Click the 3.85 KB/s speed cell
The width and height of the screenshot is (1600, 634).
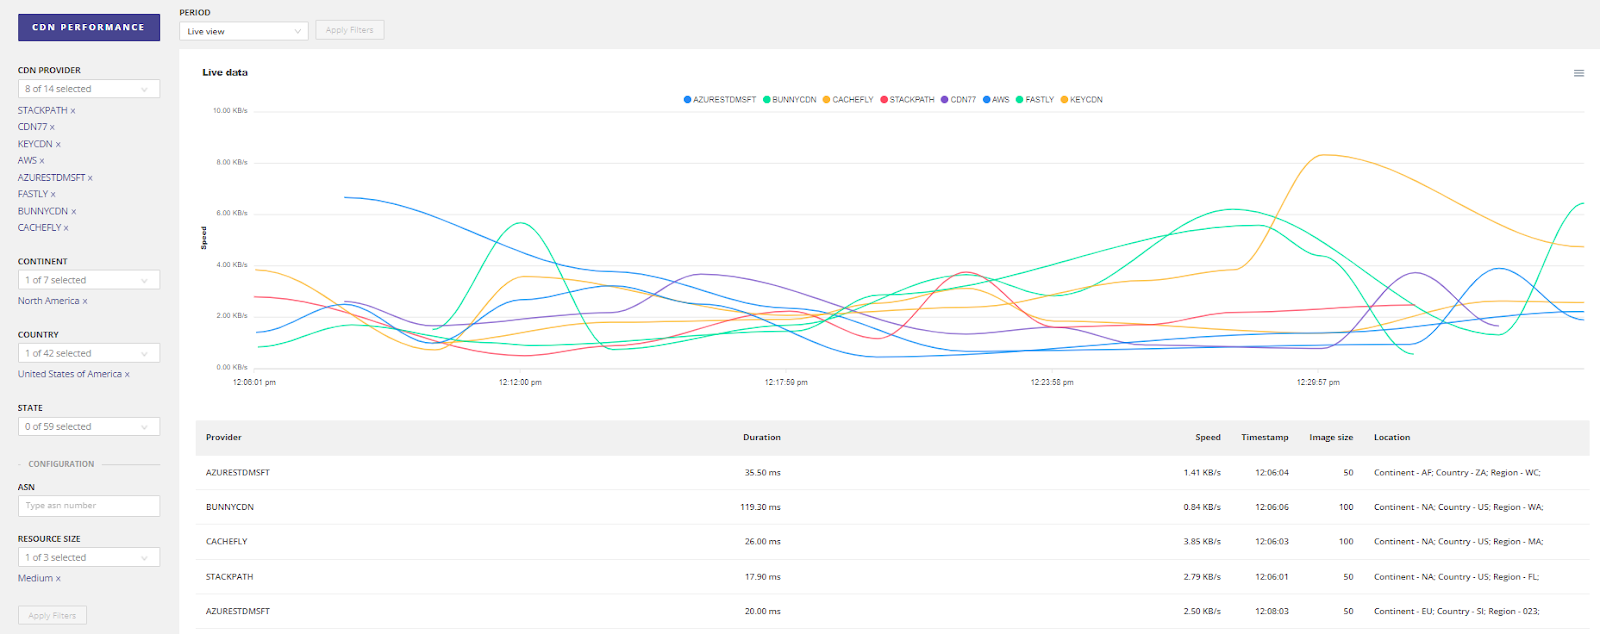pyautogui.click(x=1202, y=542)
